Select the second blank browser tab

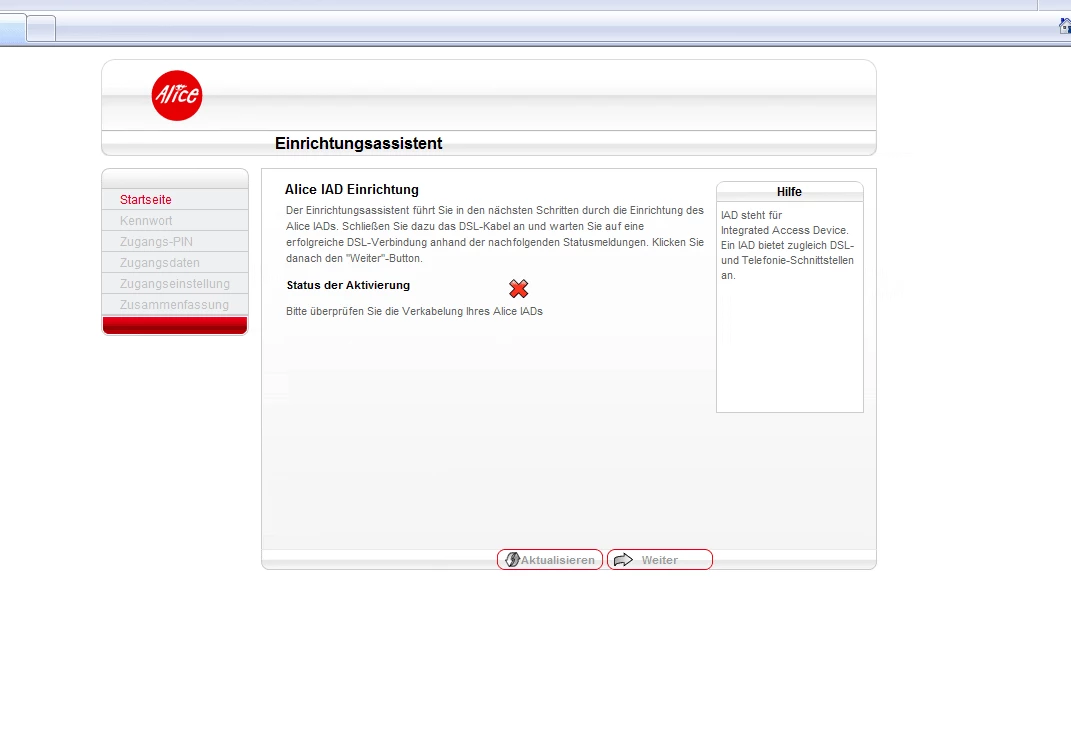coord(41,28)
